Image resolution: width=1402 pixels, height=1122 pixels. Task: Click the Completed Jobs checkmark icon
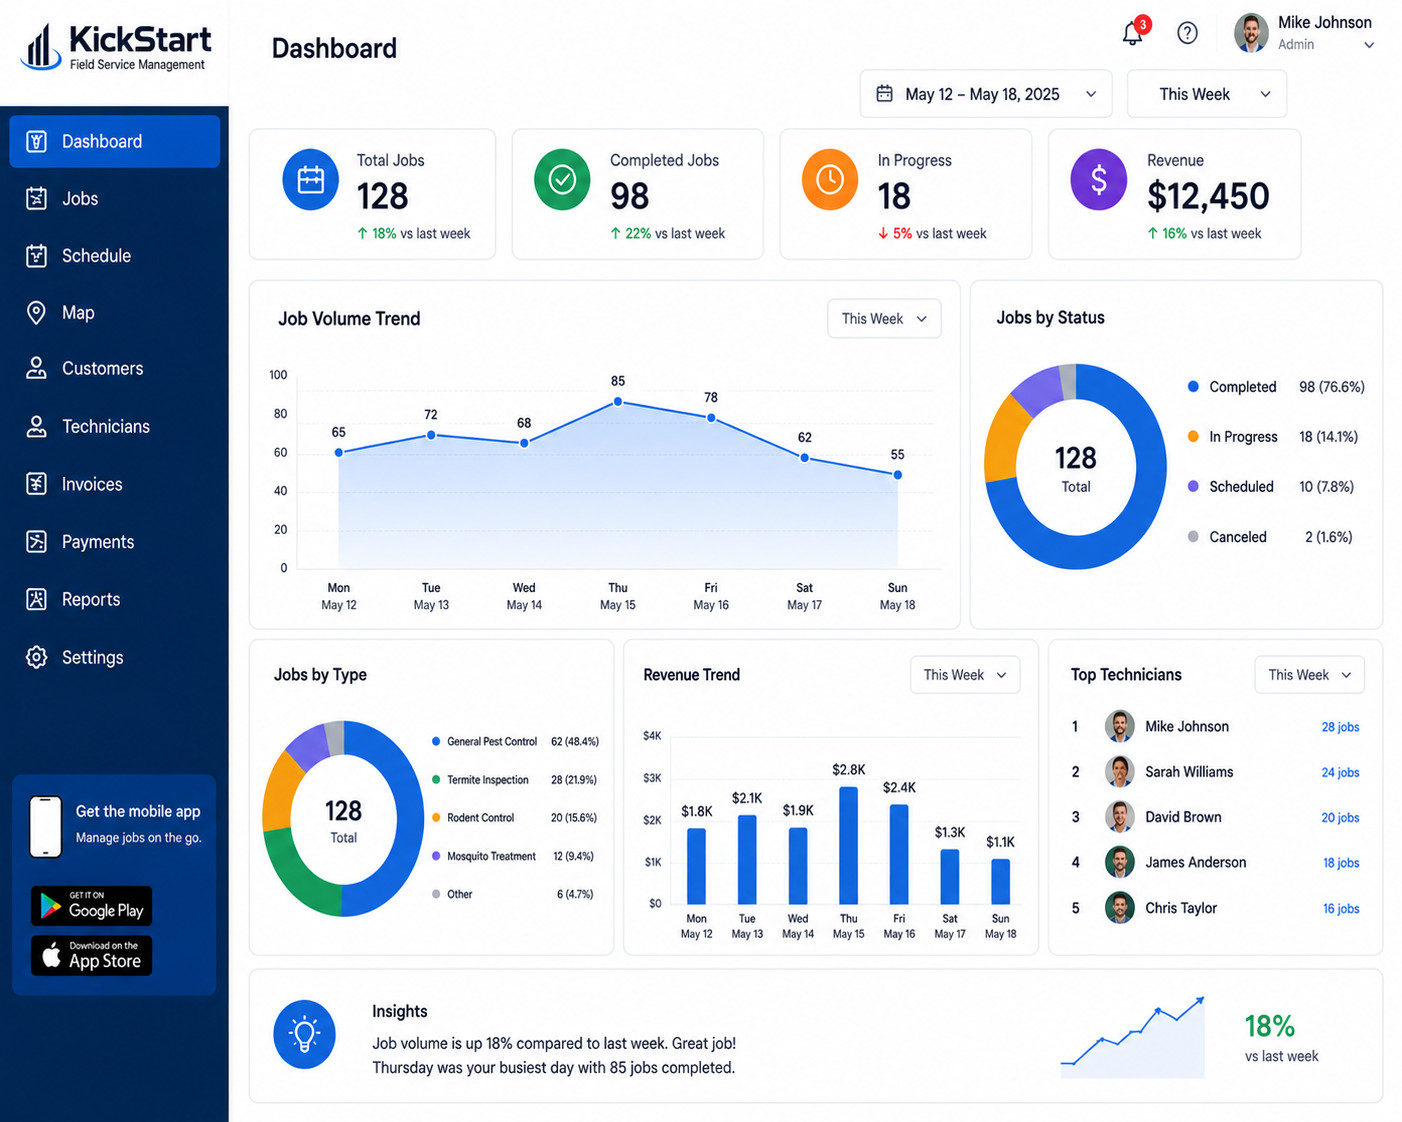coord(562,180)
